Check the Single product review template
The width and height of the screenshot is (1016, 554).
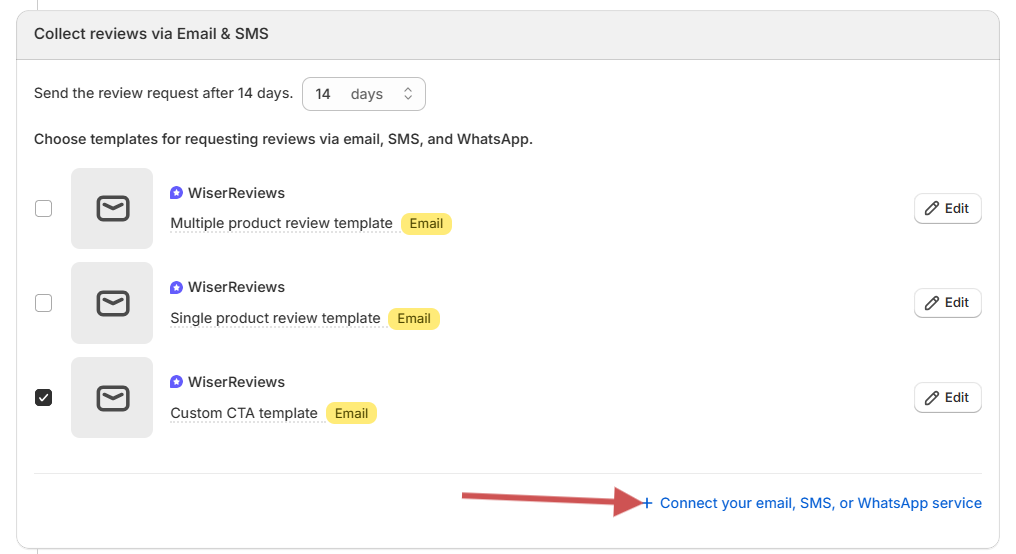click(x=44, y=303)
